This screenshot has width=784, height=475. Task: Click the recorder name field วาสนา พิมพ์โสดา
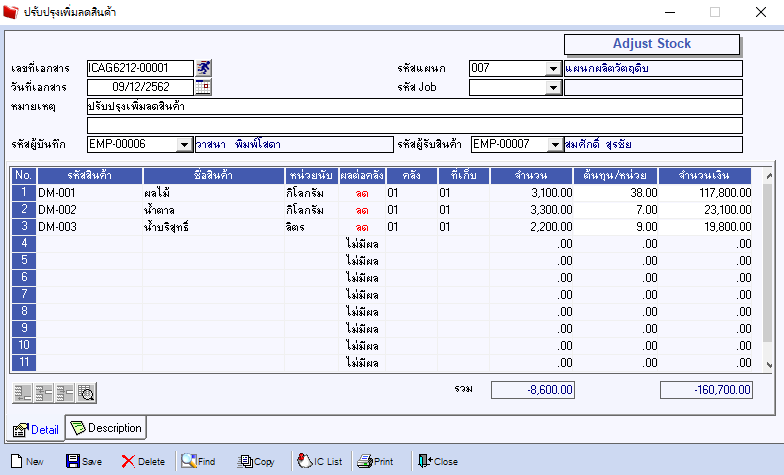click(x=294, y=144)
